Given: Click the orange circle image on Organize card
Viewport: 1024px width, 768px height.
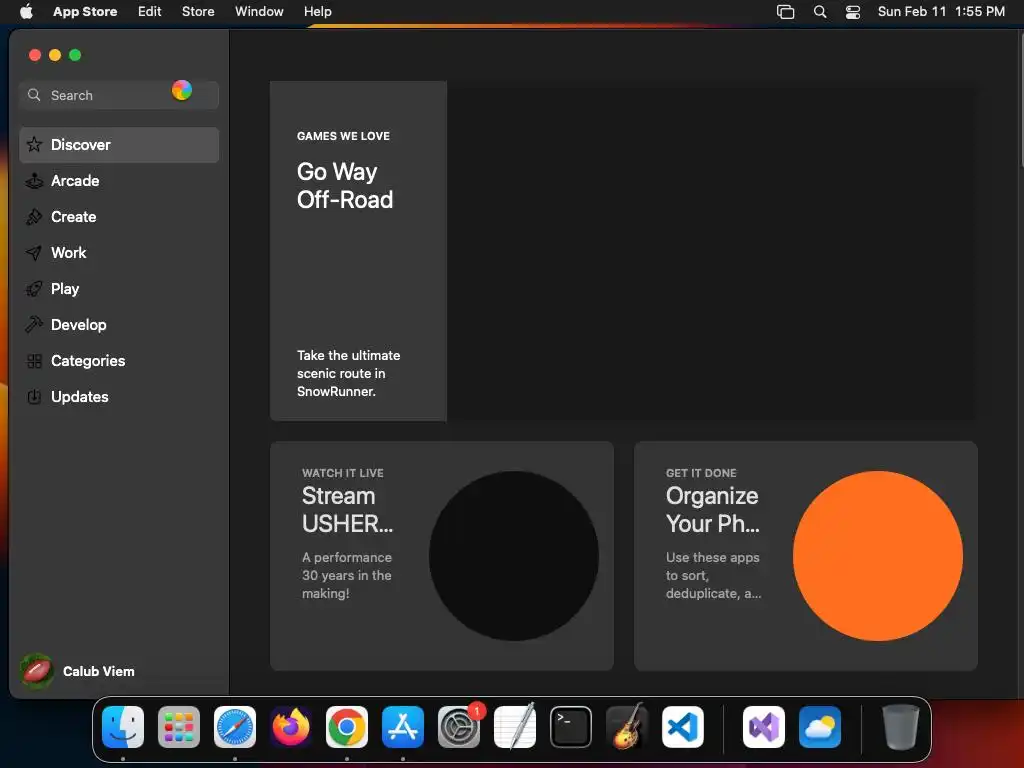Looking at the screenshot, I should (x=878, y=556).
